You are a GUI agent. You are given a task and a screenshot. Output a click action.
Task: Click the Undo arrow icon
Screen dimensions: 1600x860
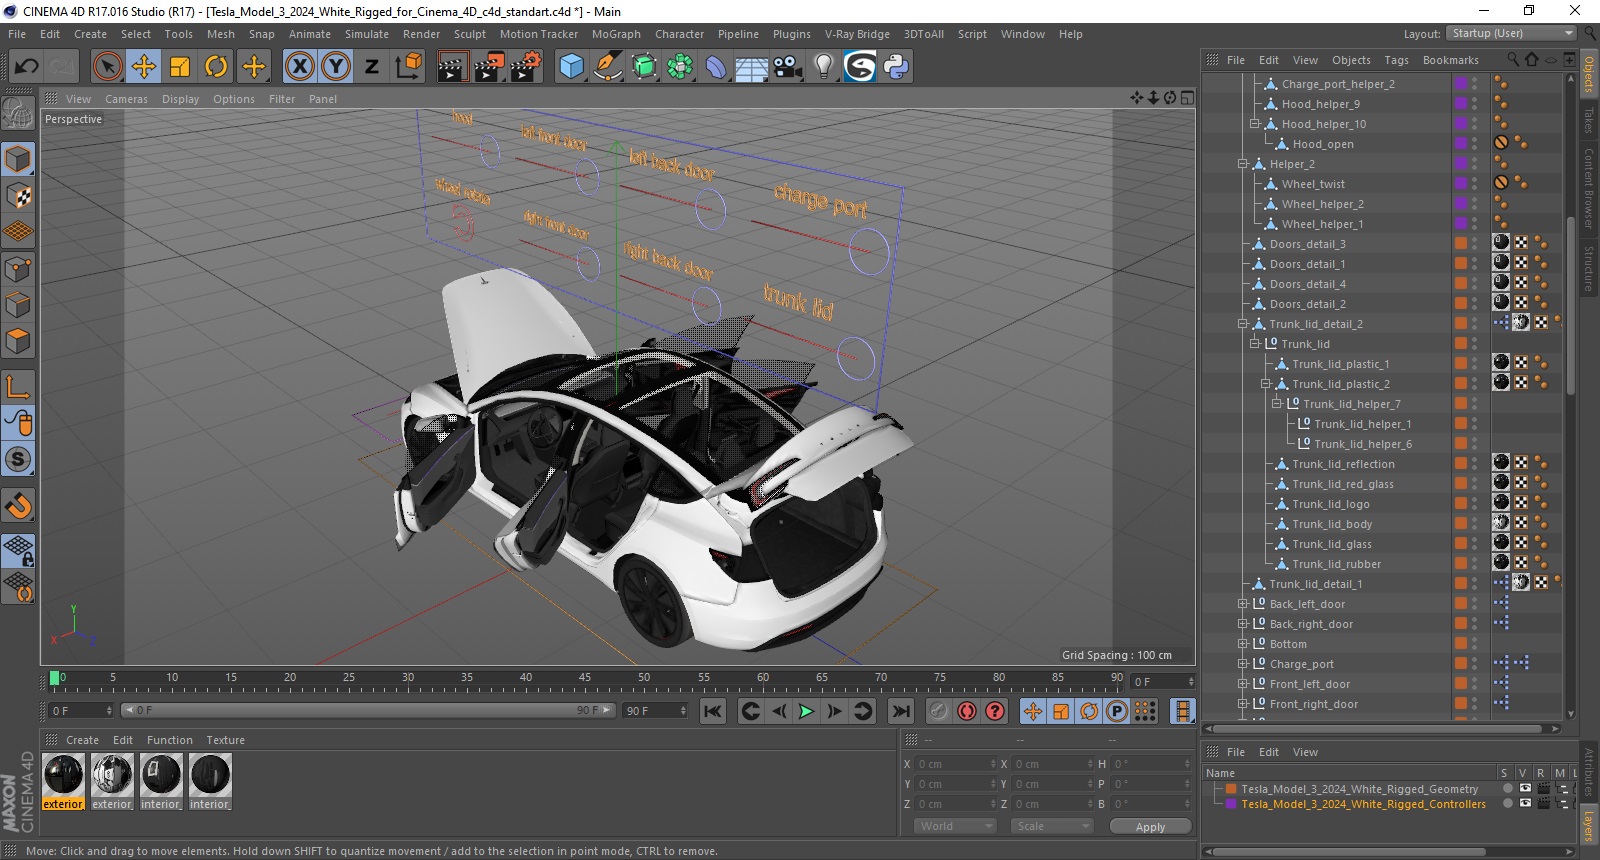tap(27, 67)
